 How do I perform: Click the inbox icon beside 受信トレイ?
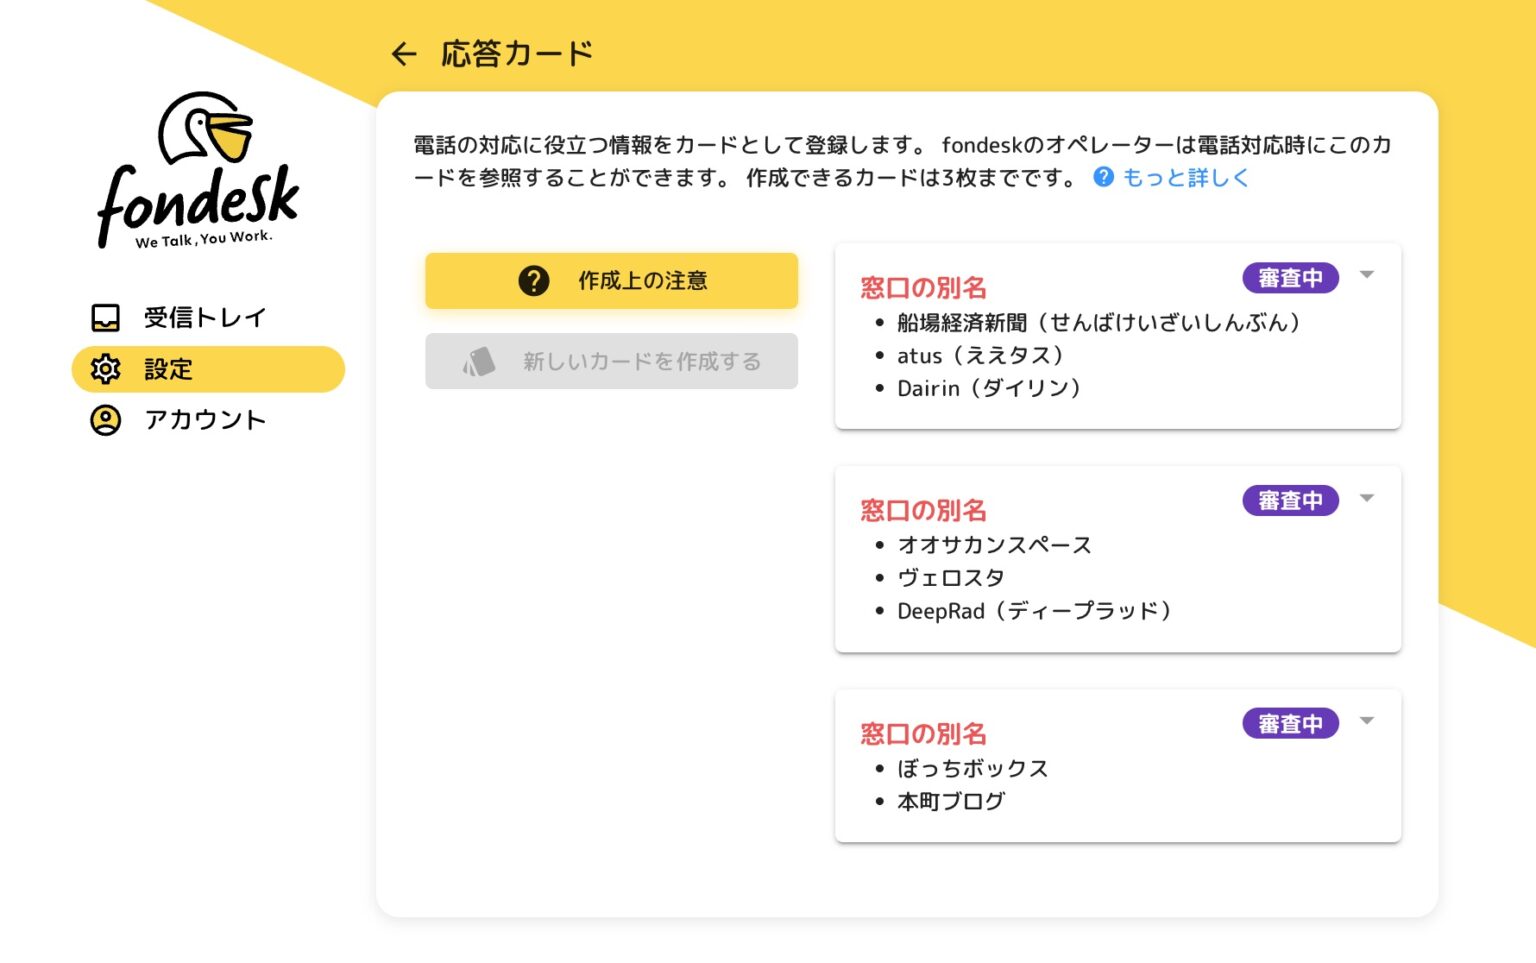[x=103, y=317]
